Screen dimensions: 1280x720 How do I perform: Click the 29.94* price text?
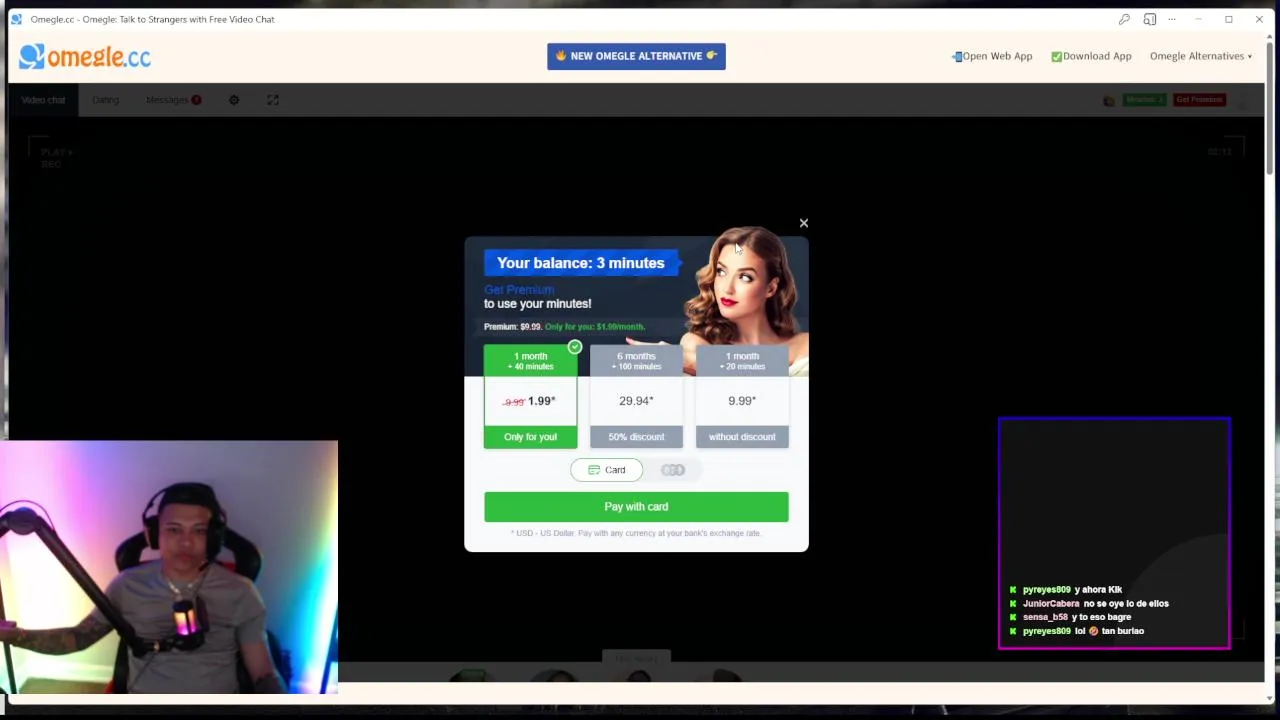pos(636,401)
